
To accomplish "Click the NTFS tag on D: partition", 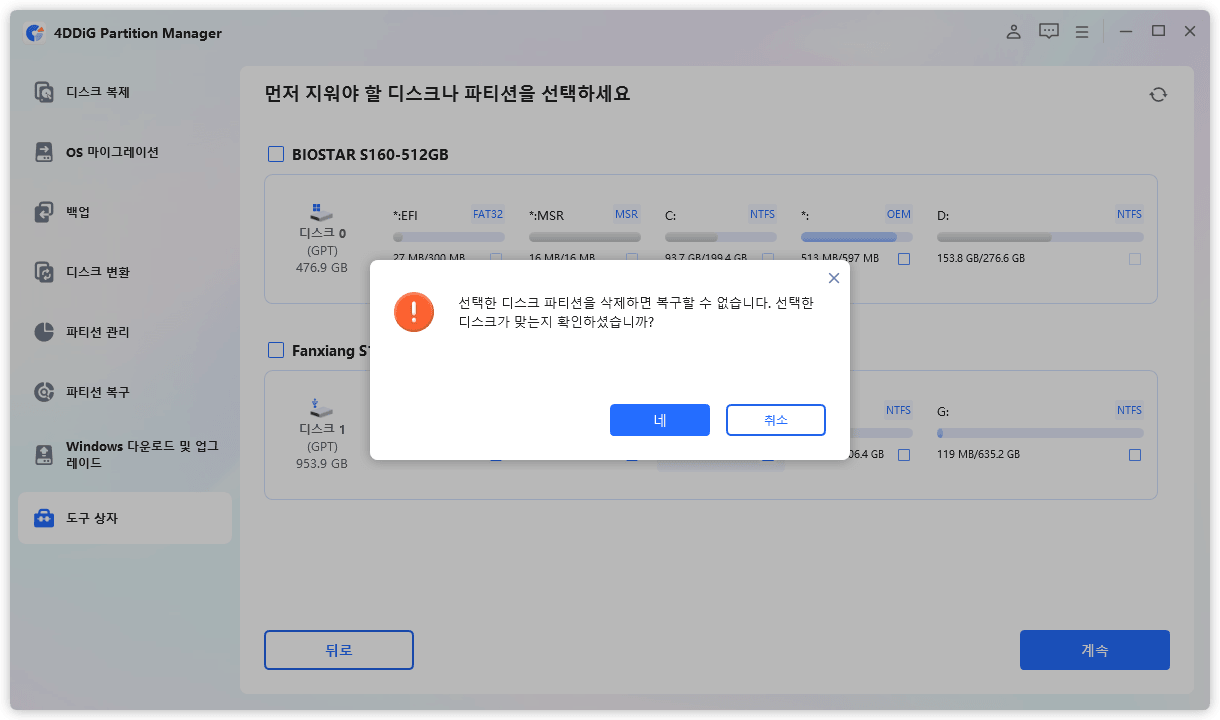I will click(1129, 214).
